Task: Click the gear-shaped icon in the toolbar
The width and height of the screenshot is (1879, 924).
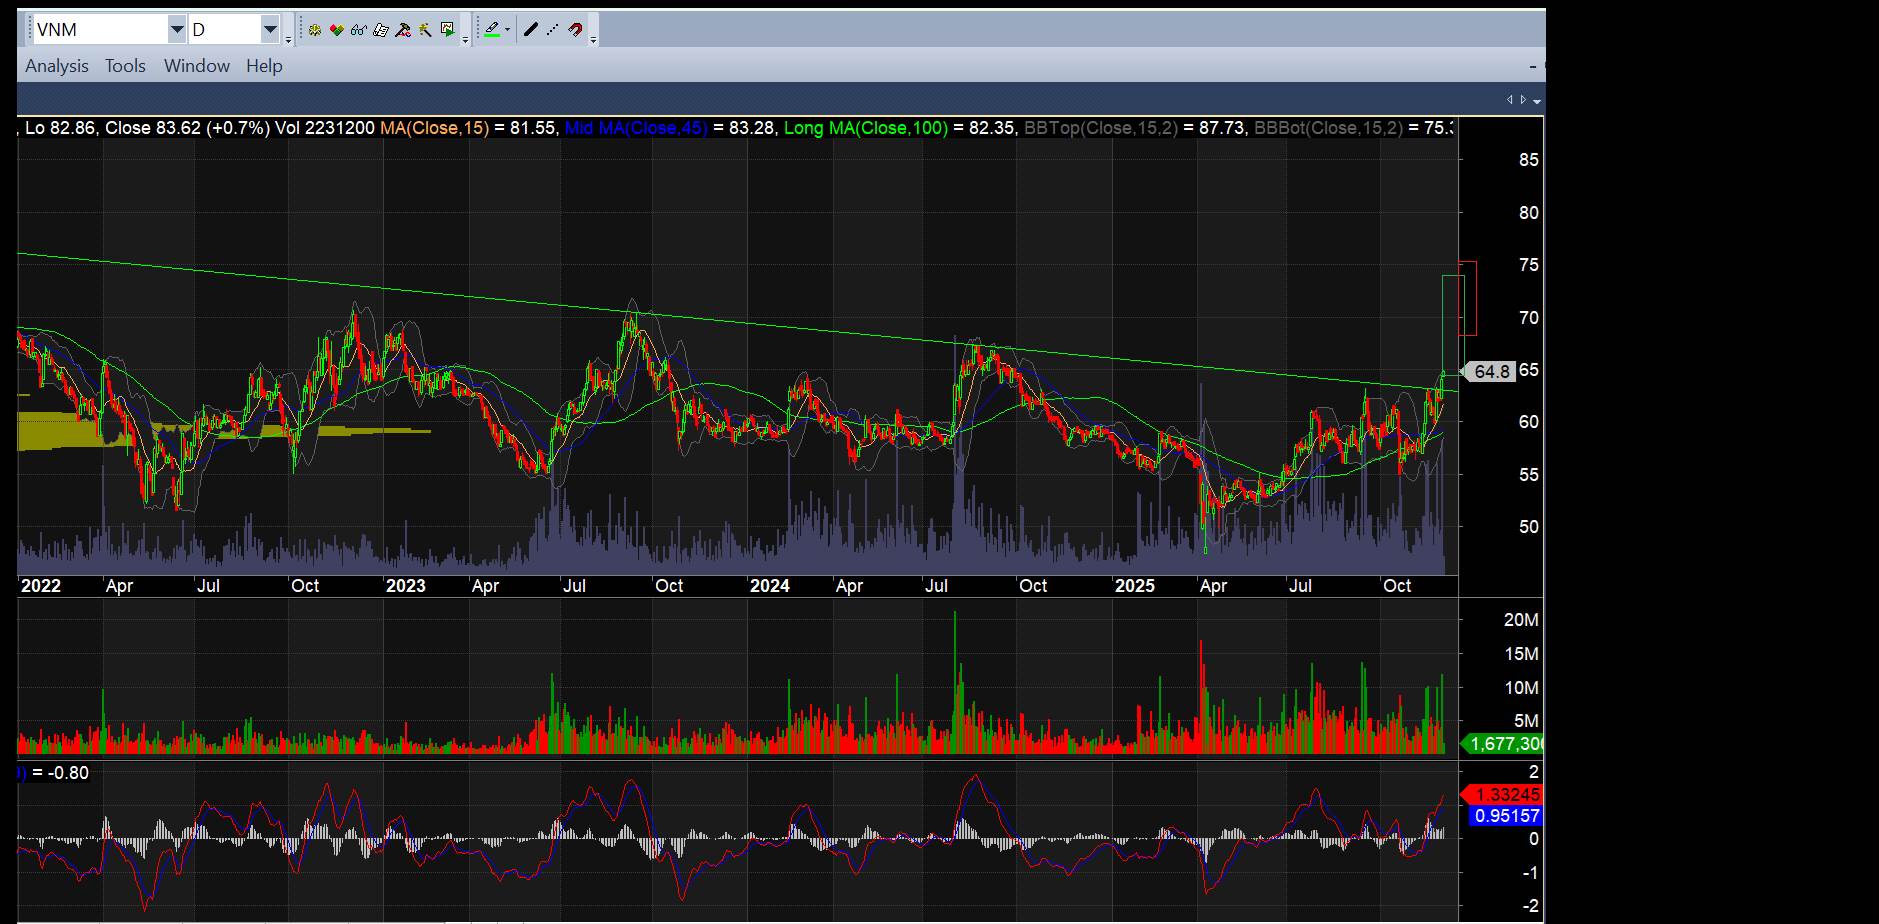Action: (x=314, y=30)
